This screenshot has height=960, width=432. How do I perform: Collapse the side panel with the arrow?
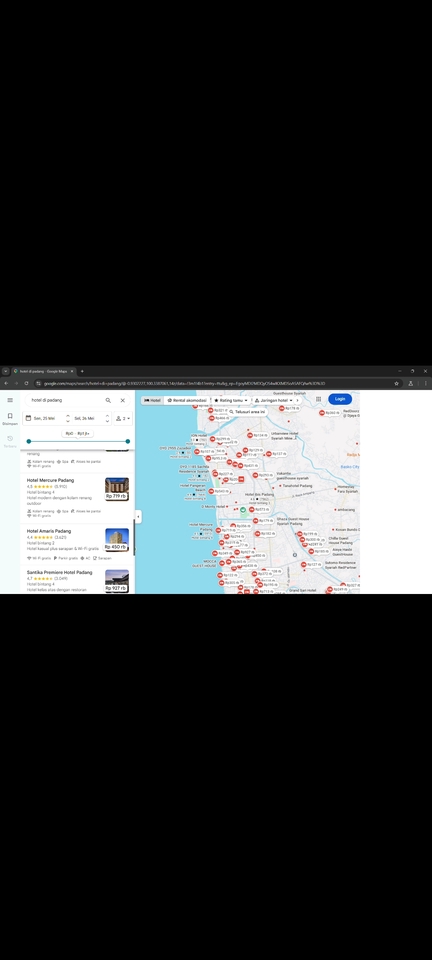point(138,517)
